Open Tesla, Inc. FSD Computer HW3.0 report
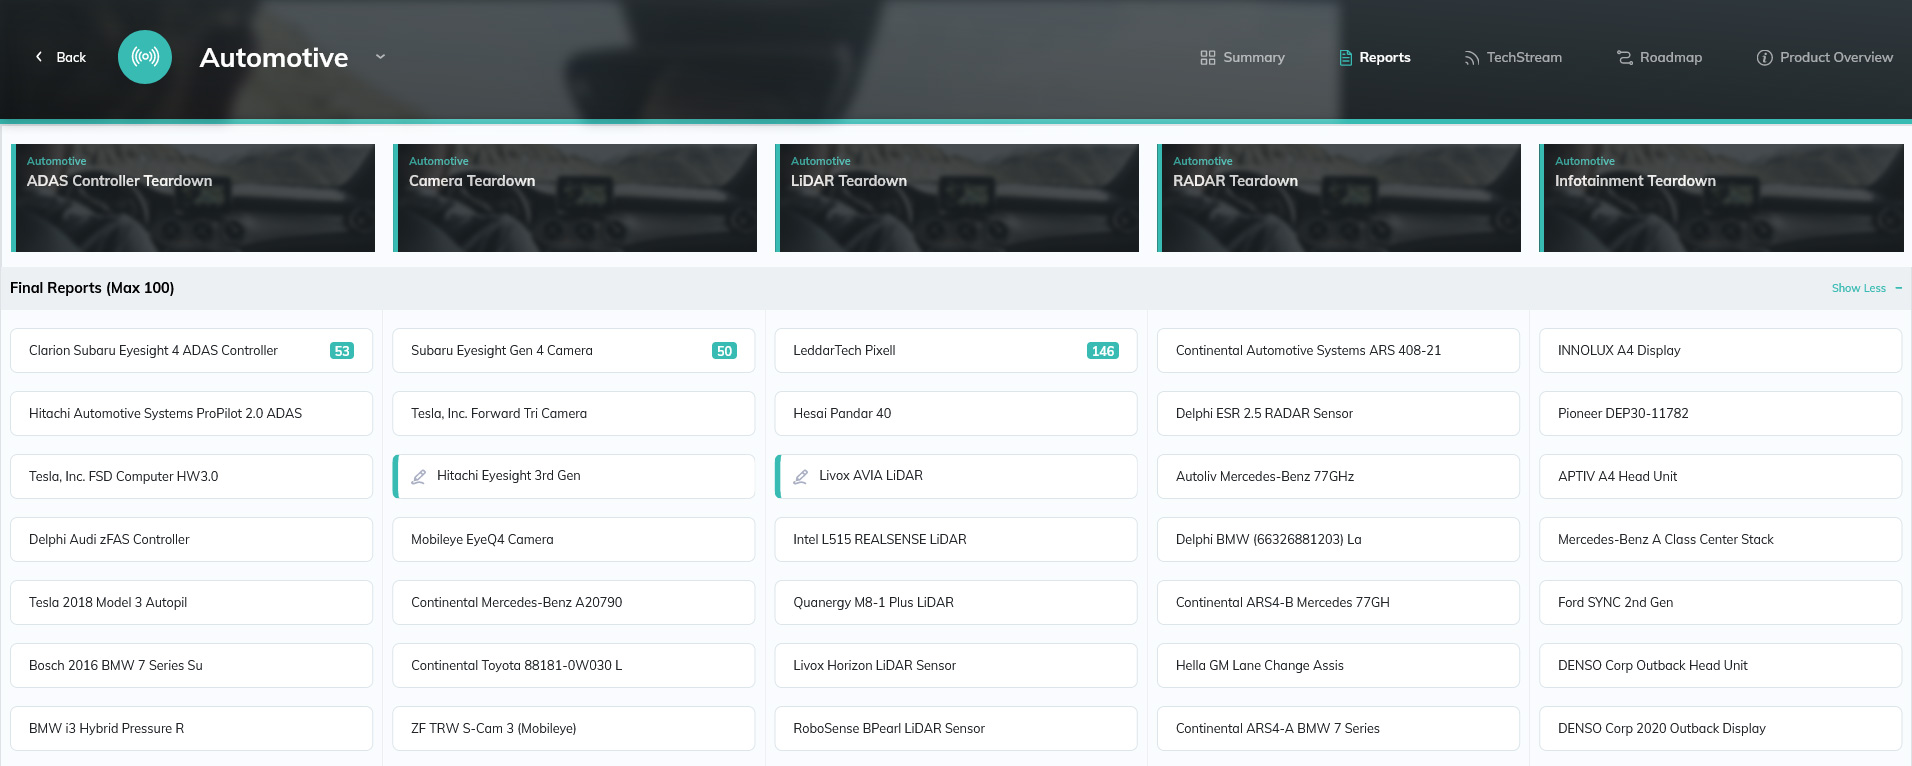This screenshot has height=766, width=1912. 191,476
